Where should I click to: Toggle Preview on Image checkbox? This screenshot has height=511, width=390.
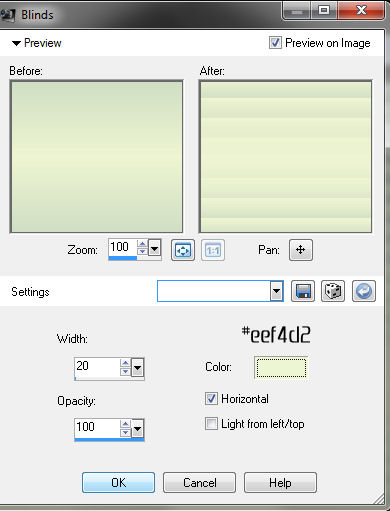point(275,43)
